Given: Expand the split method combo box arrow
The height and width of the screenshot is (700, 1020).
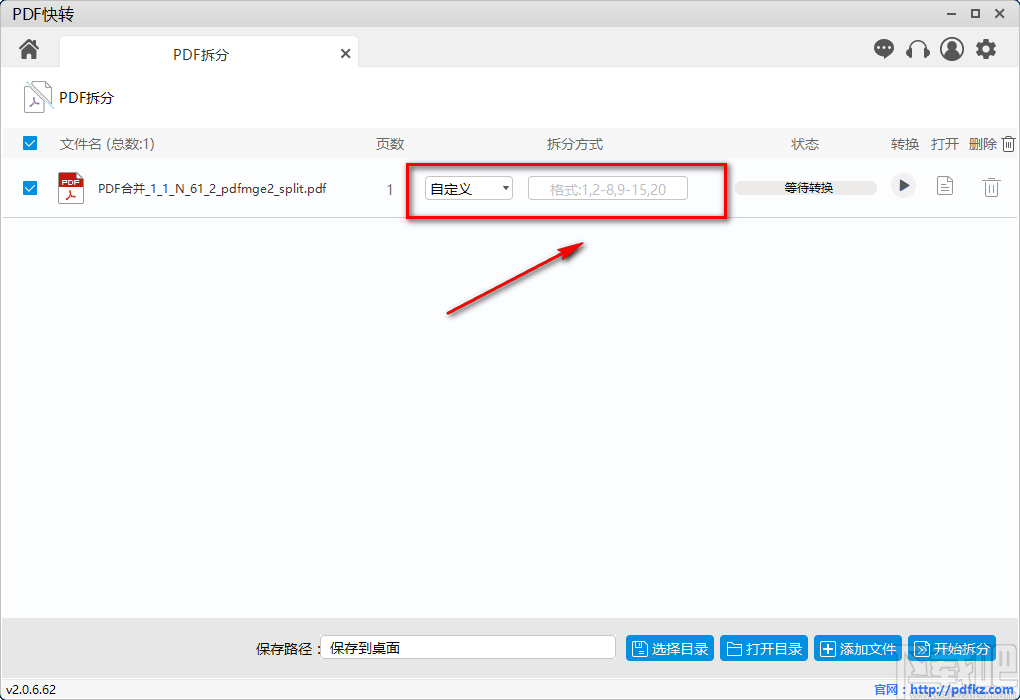Looking at the screenshot, I should (x=506, y=187).
